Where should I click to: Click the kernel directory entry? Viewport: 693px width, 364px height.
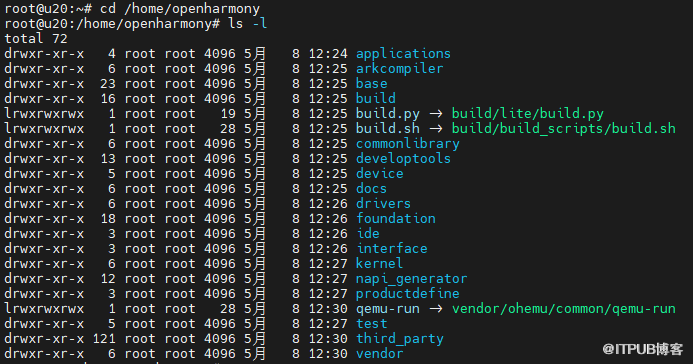point(379,264)
